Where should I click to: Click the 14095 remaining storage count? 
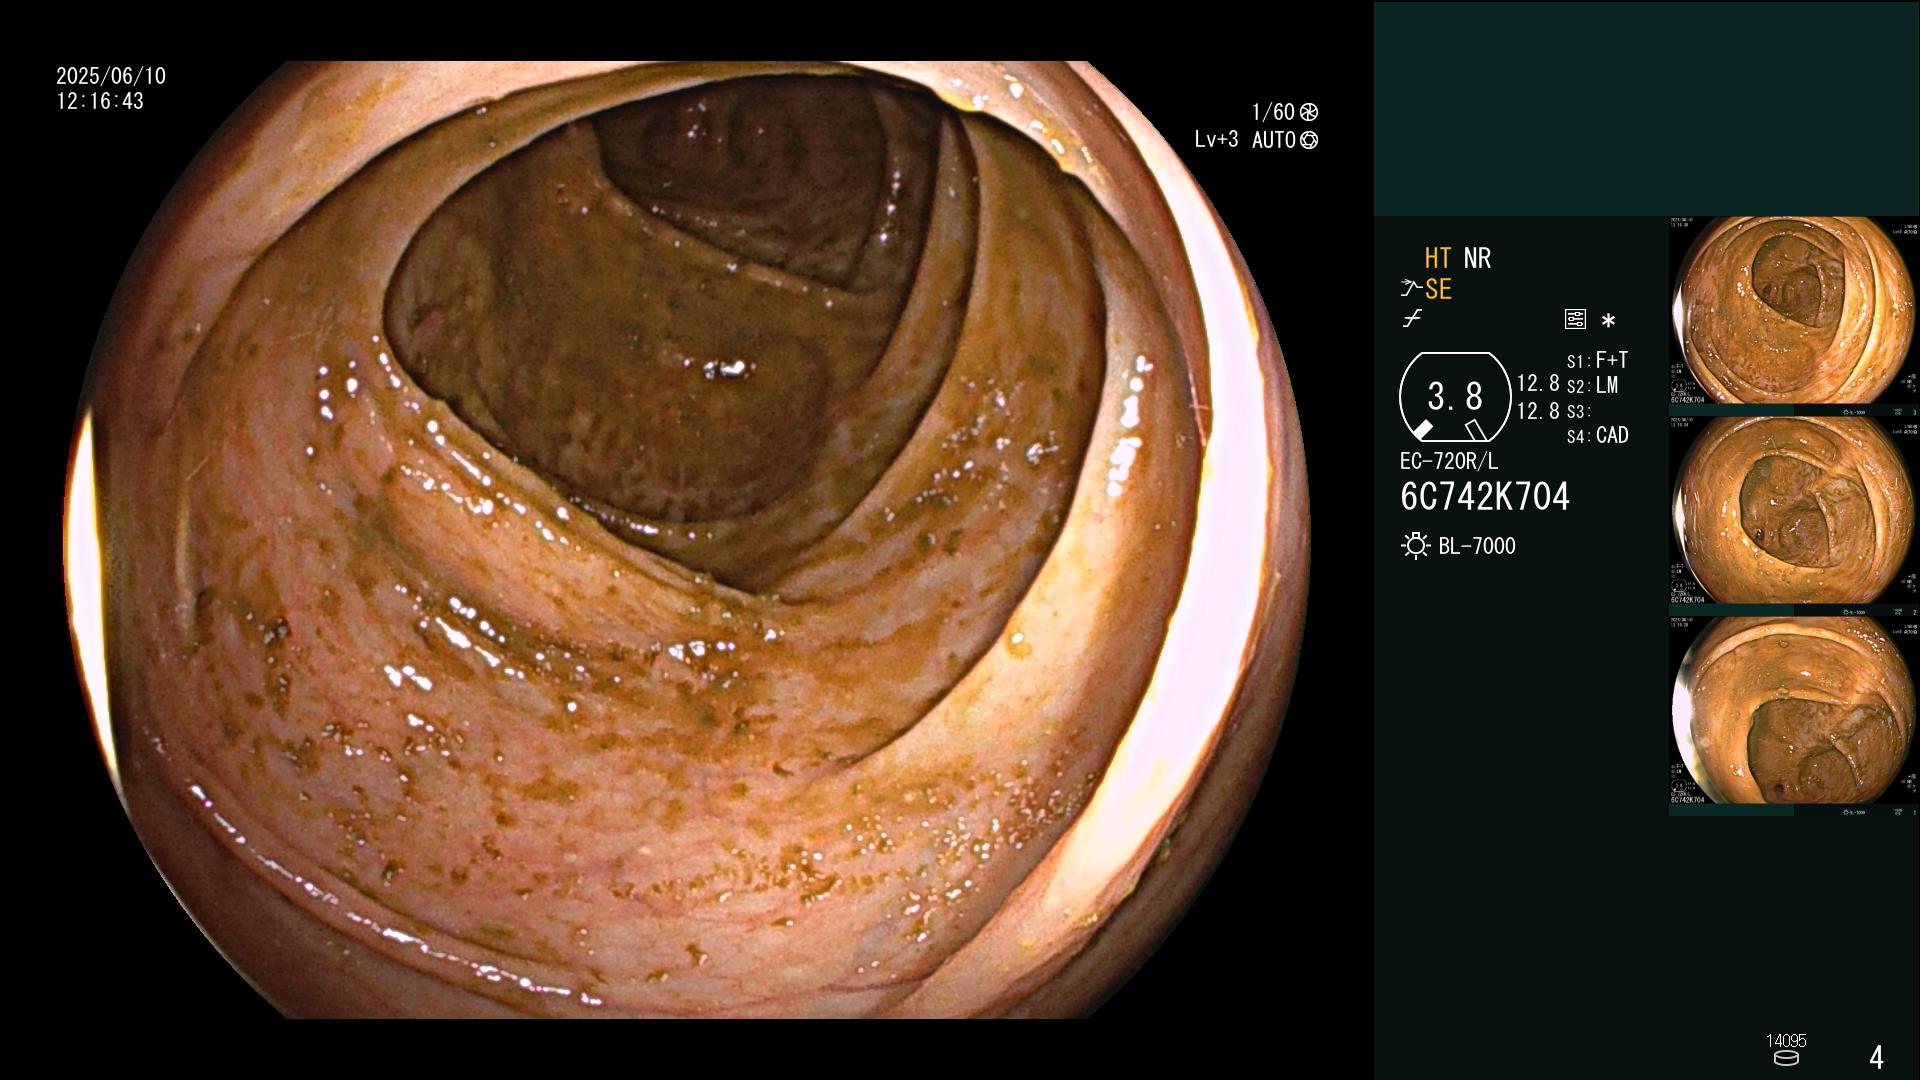click(x=1786, y=1041)
